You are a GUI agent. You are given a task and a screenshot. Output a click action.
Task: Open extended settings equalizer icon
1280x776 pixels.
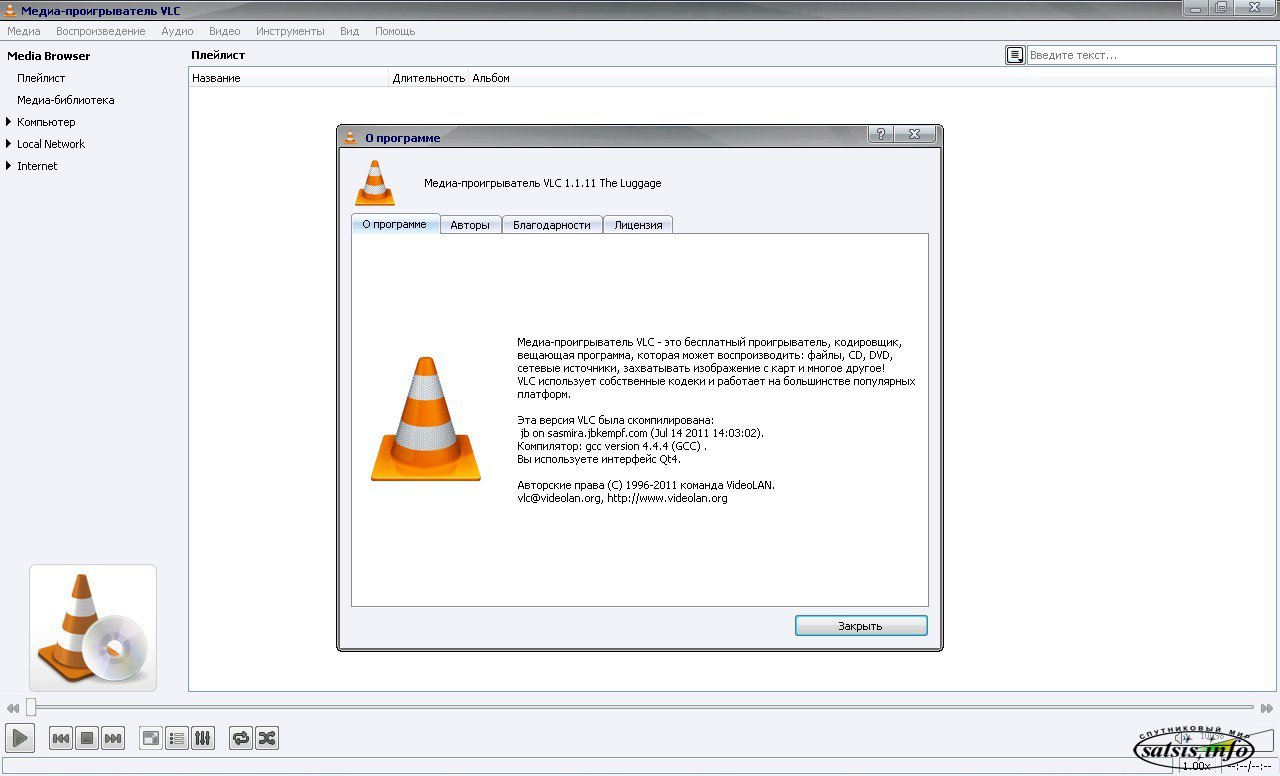[203, 738]
